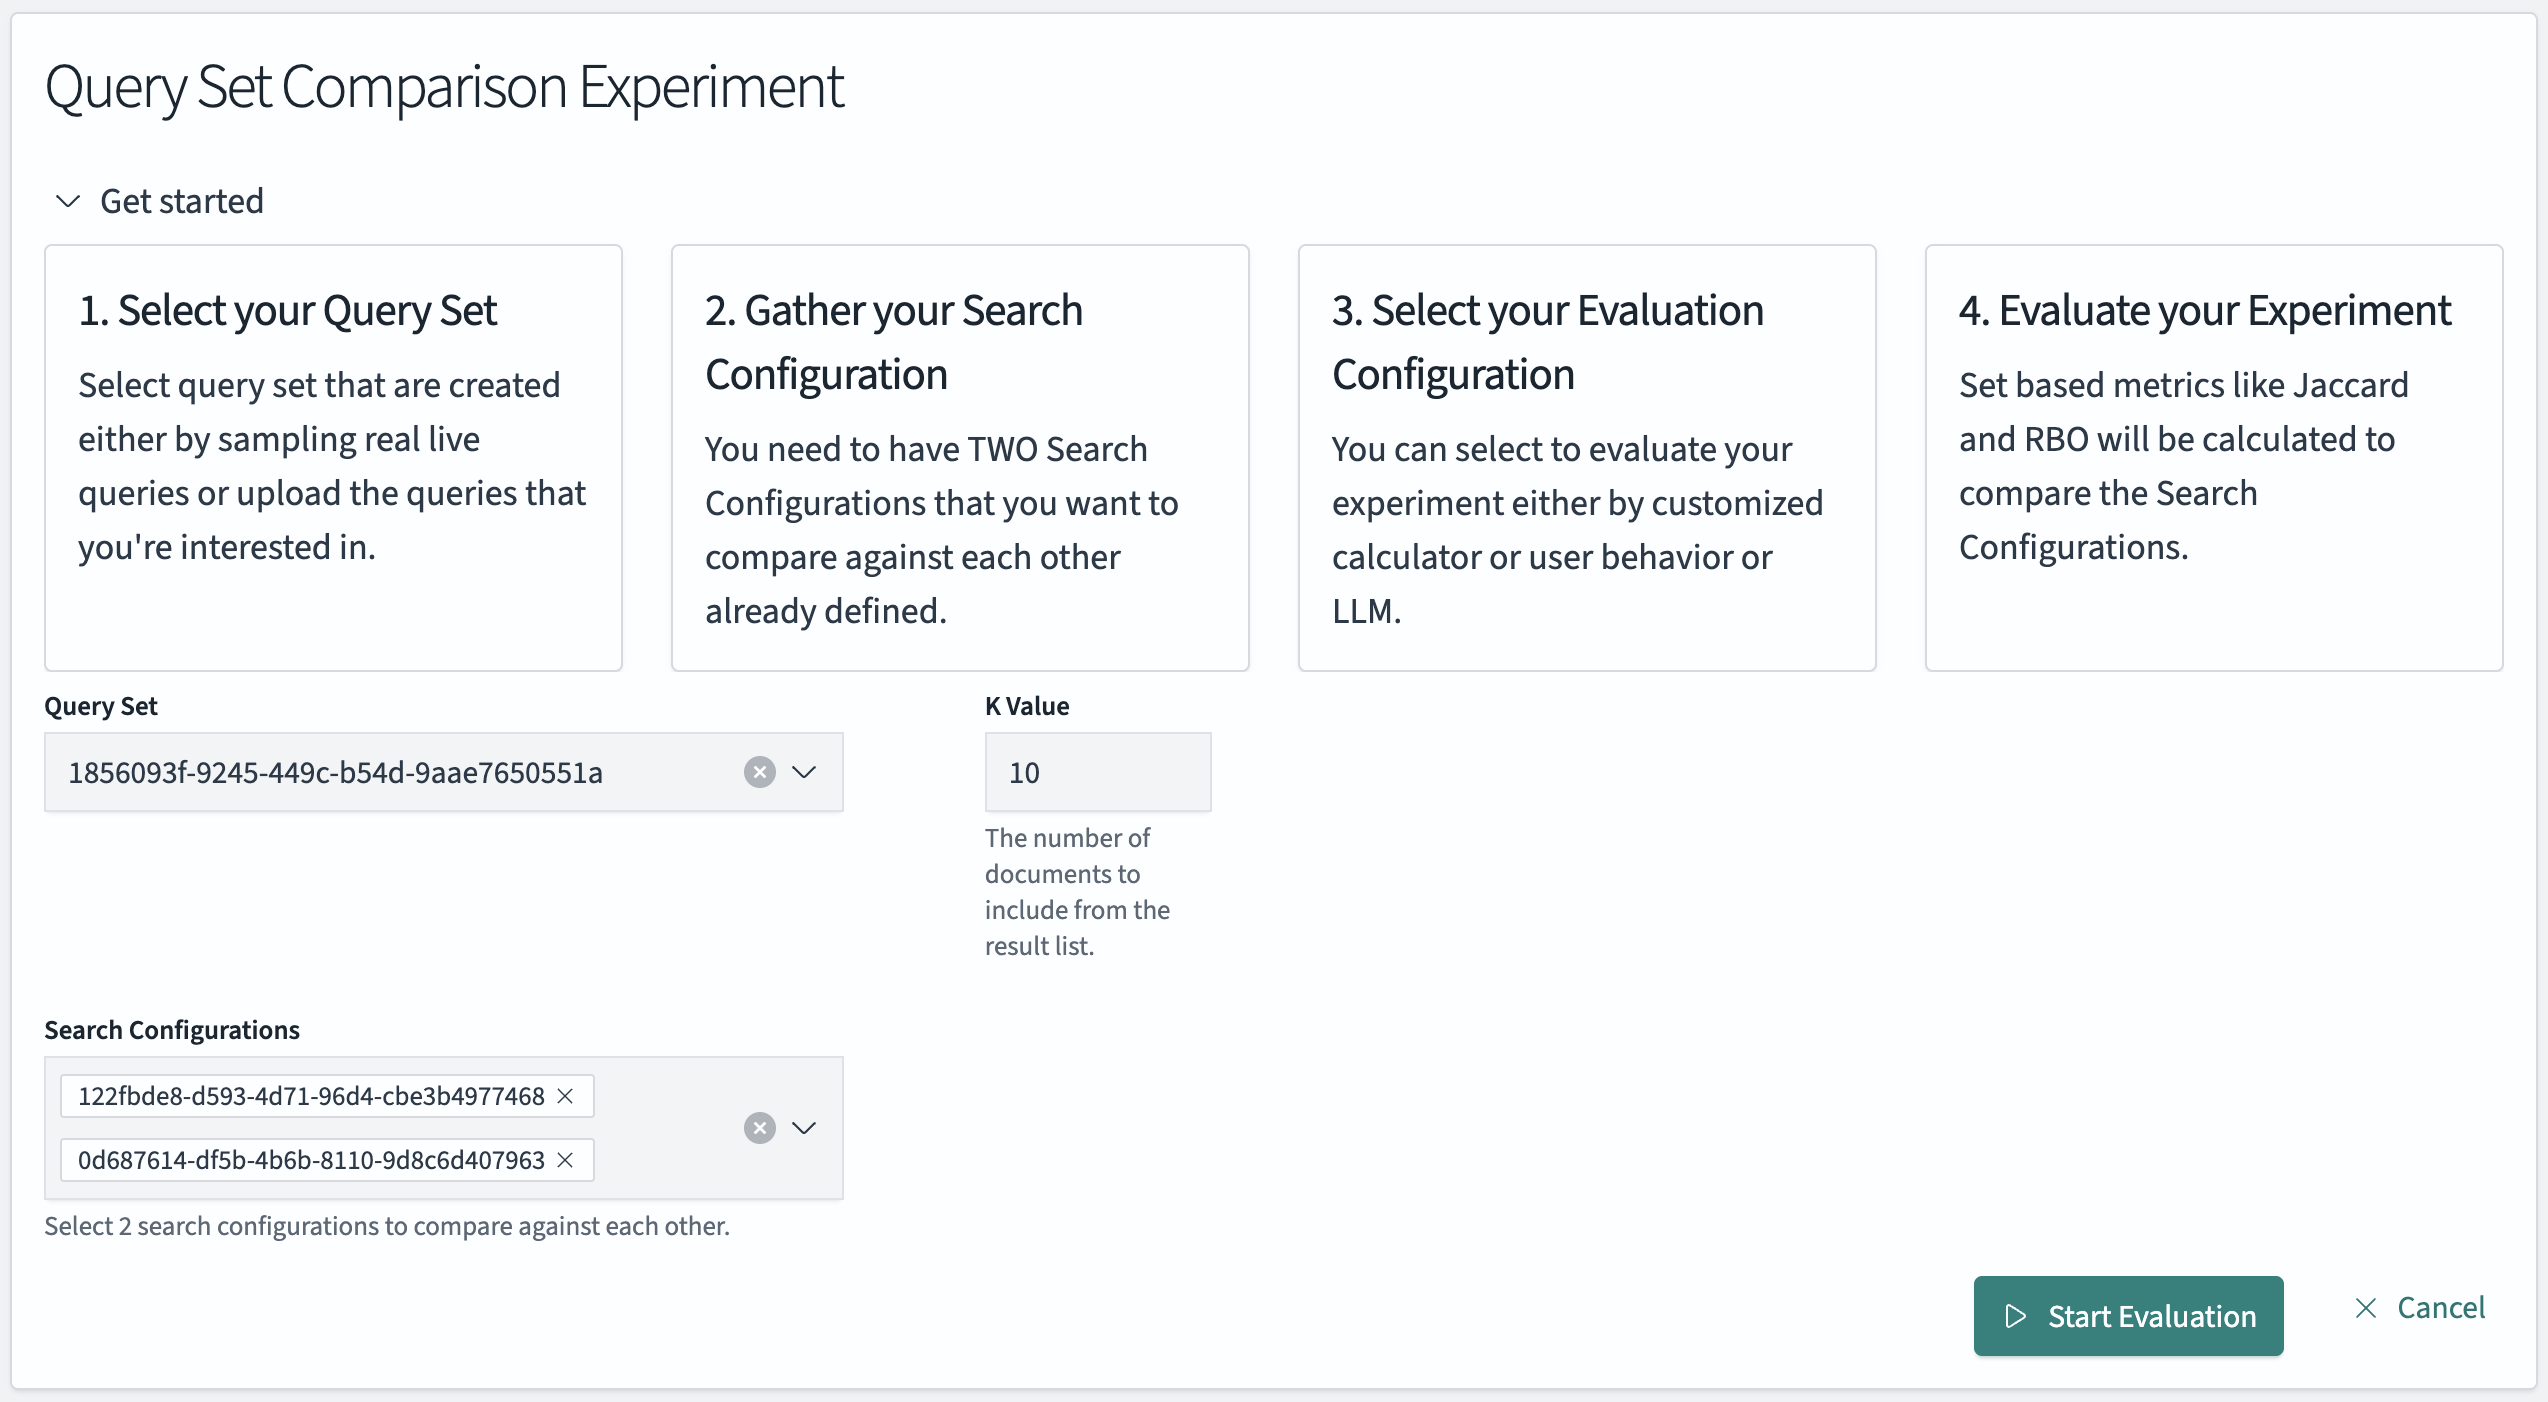
Task: Select the "2. Gather your Search Configuration" card
Action: pyautogui.click(x=960, y=458)
